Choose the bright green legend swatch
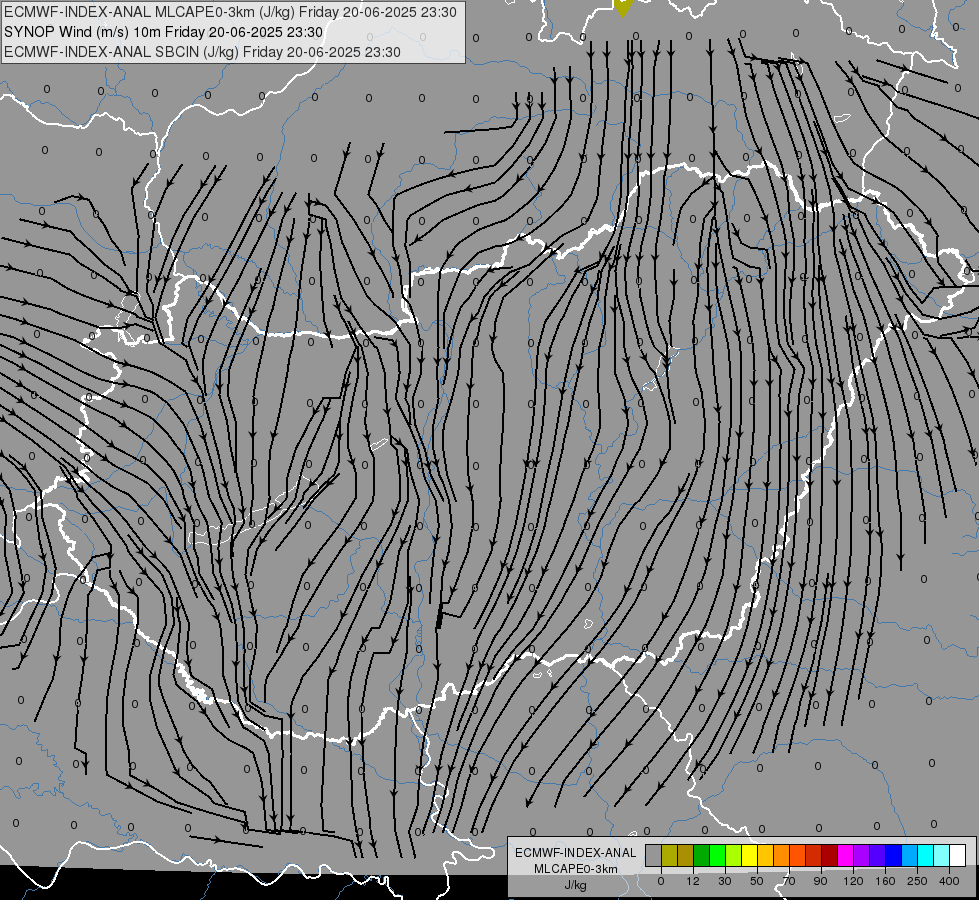The image size is (979, 900). point(717,855)
